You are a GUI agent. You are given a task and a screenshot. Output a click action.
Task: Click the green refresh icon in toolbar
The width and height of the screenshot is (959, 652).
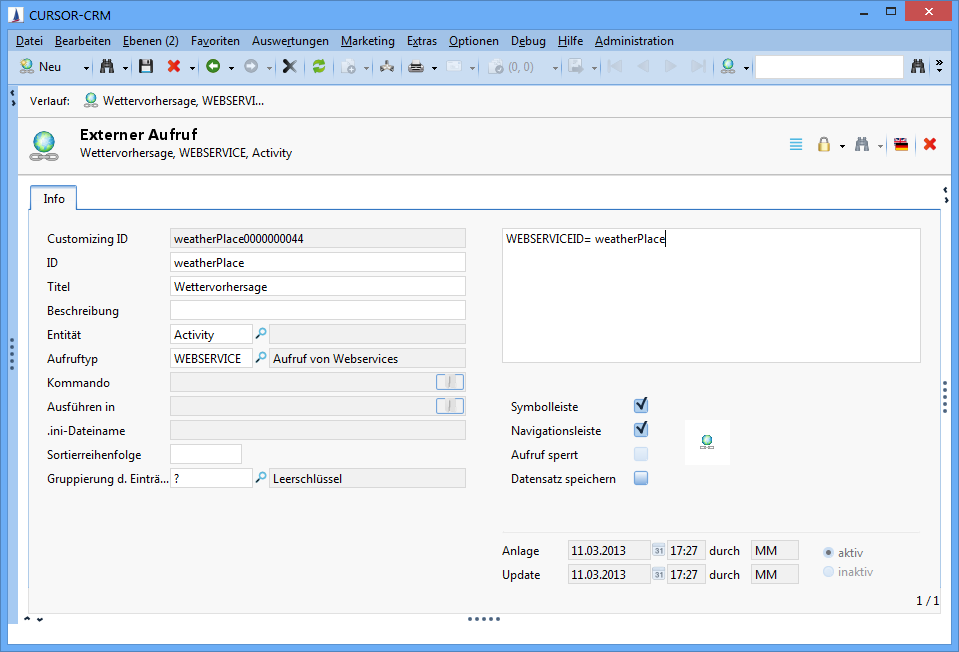(319, 67)
